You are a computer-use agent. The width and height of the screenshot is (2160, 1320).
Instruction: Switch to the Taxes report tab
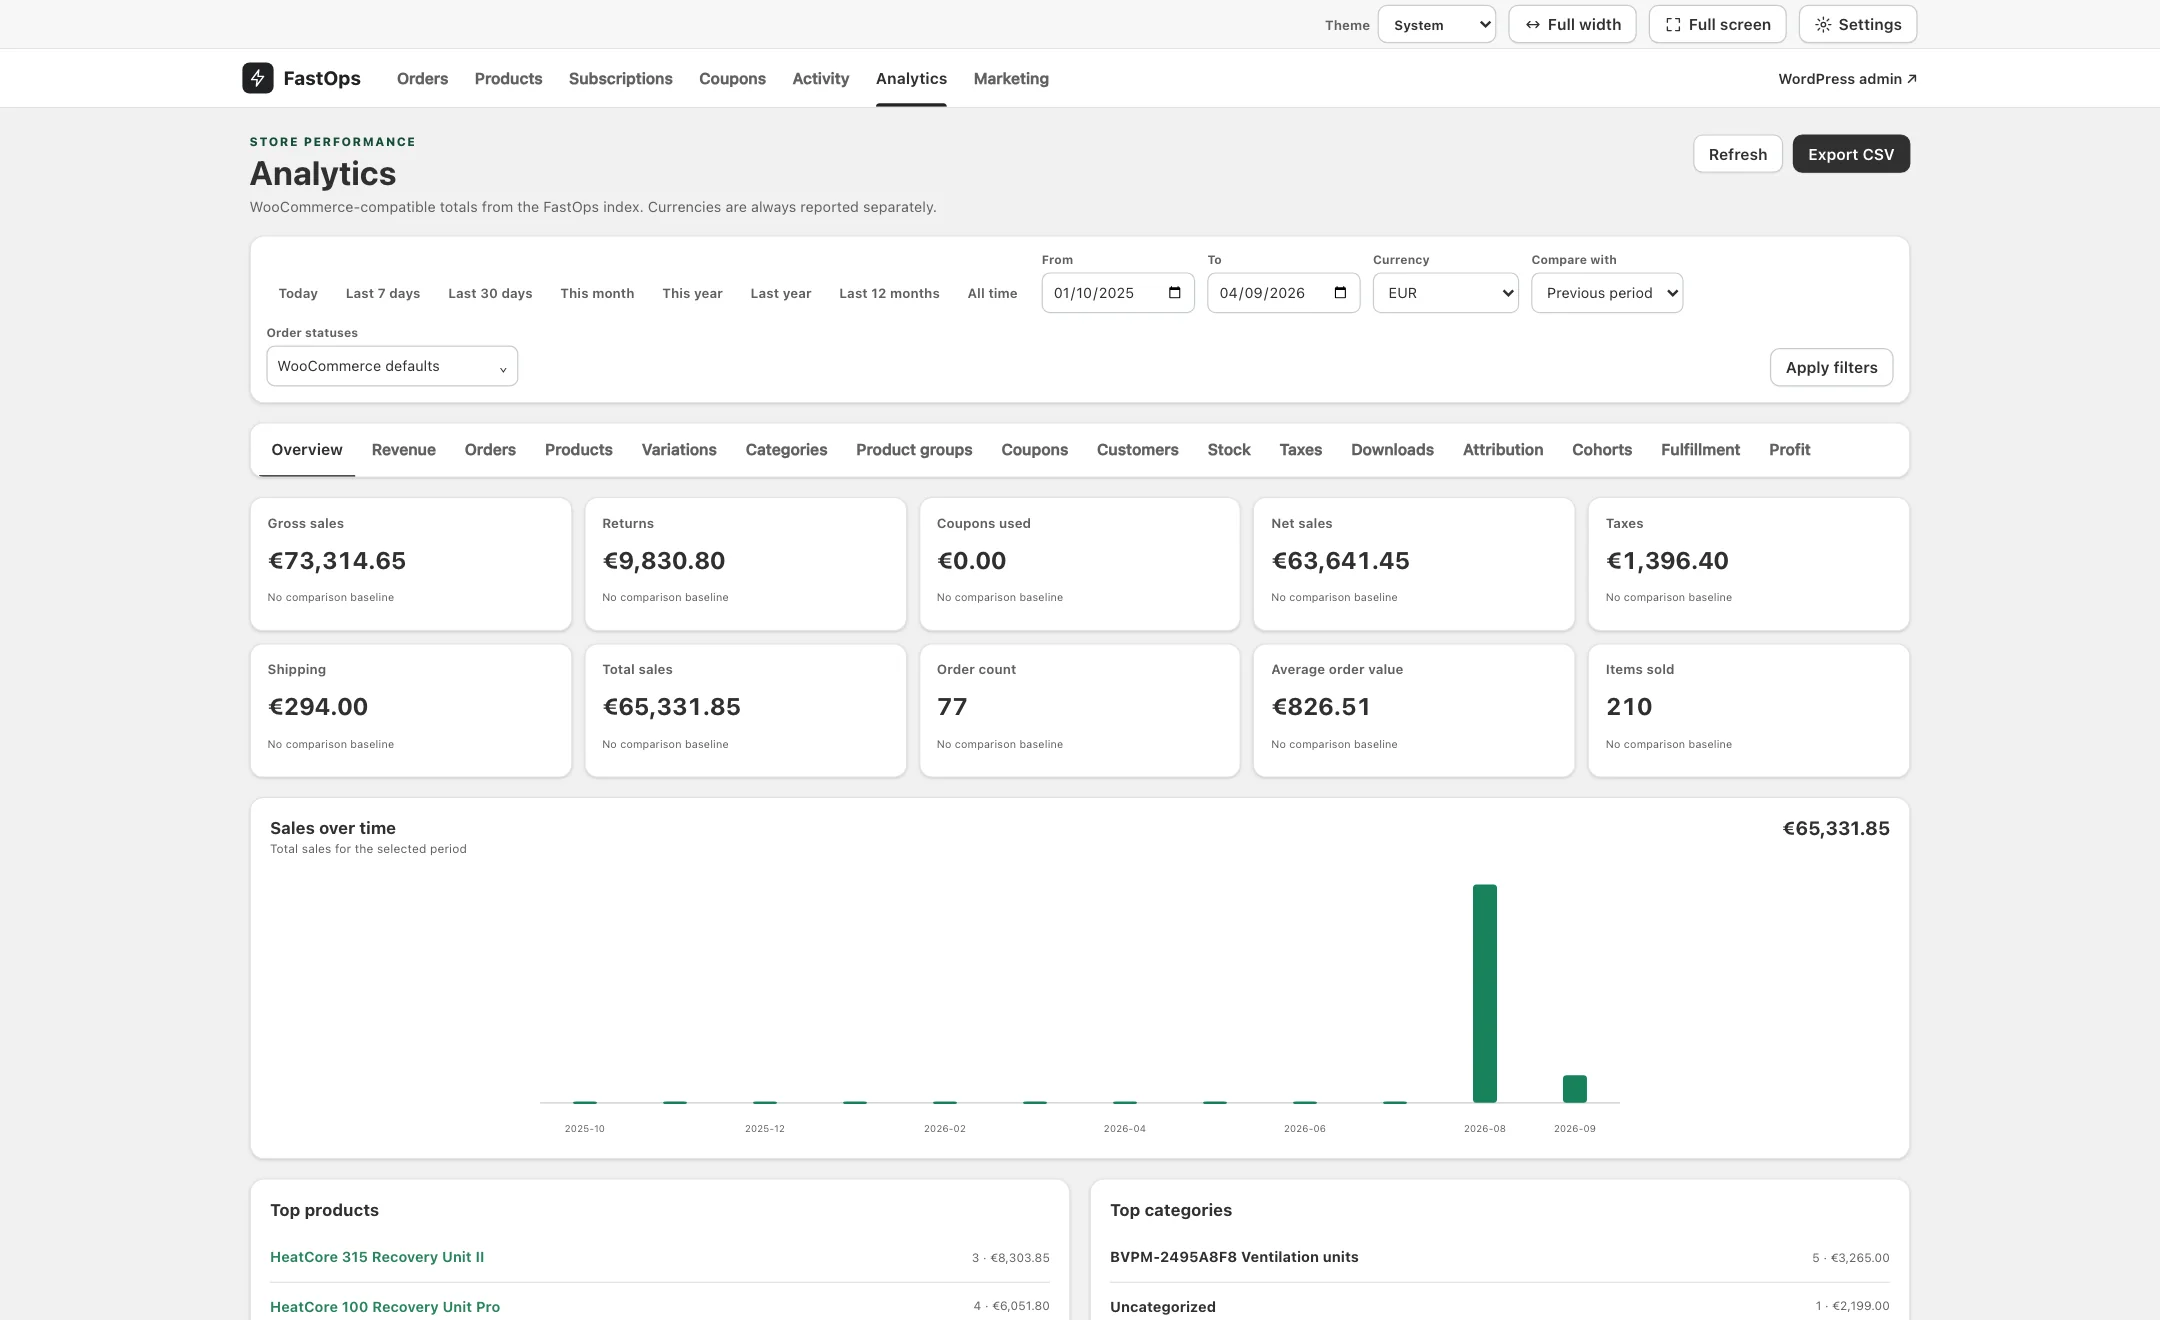pos(1300,450)
